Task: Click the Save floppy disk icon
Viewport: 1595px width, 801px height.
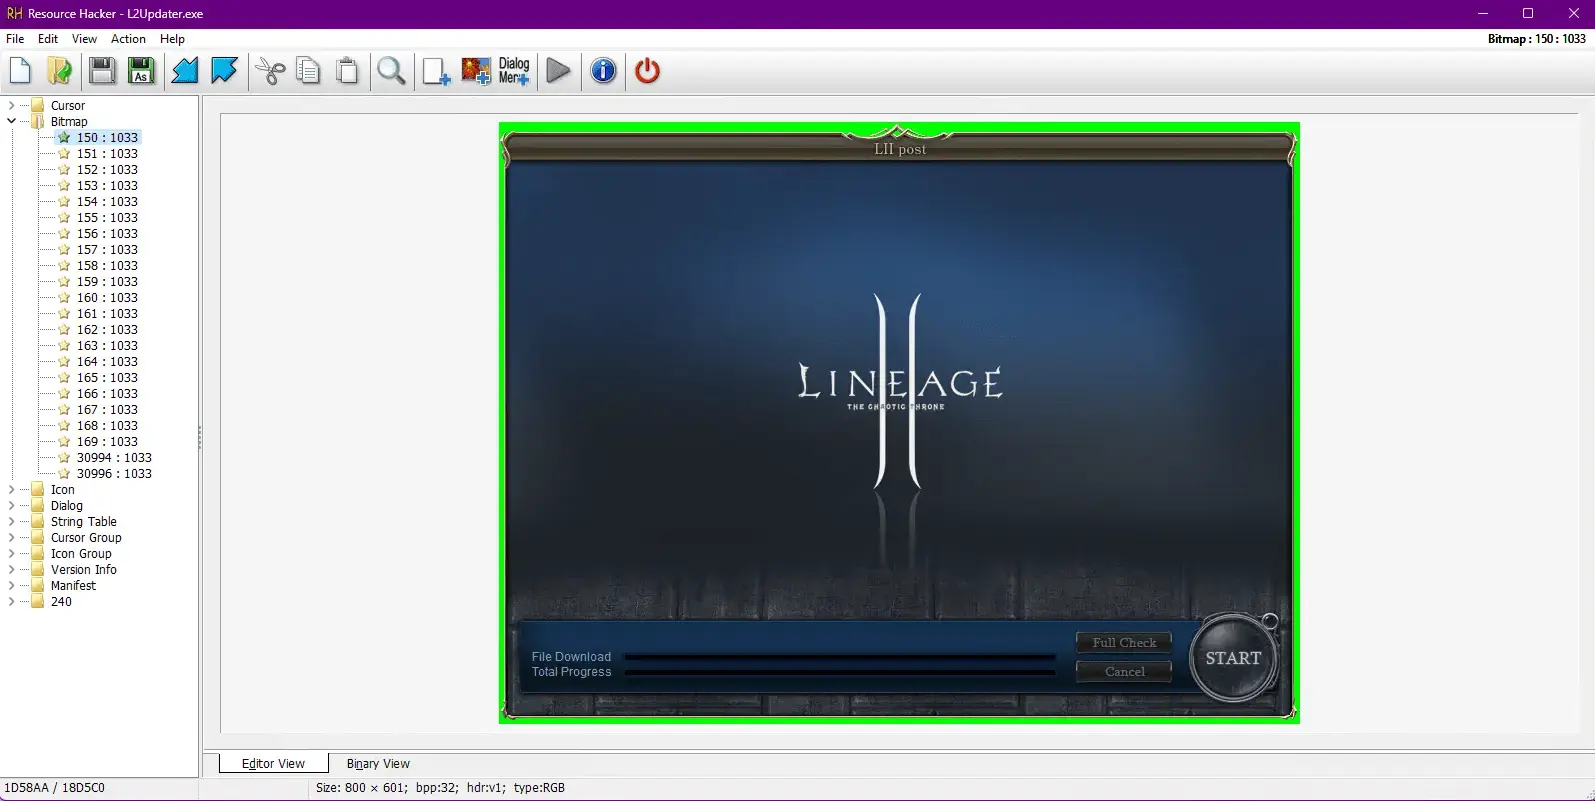Action: coord(102,71)
